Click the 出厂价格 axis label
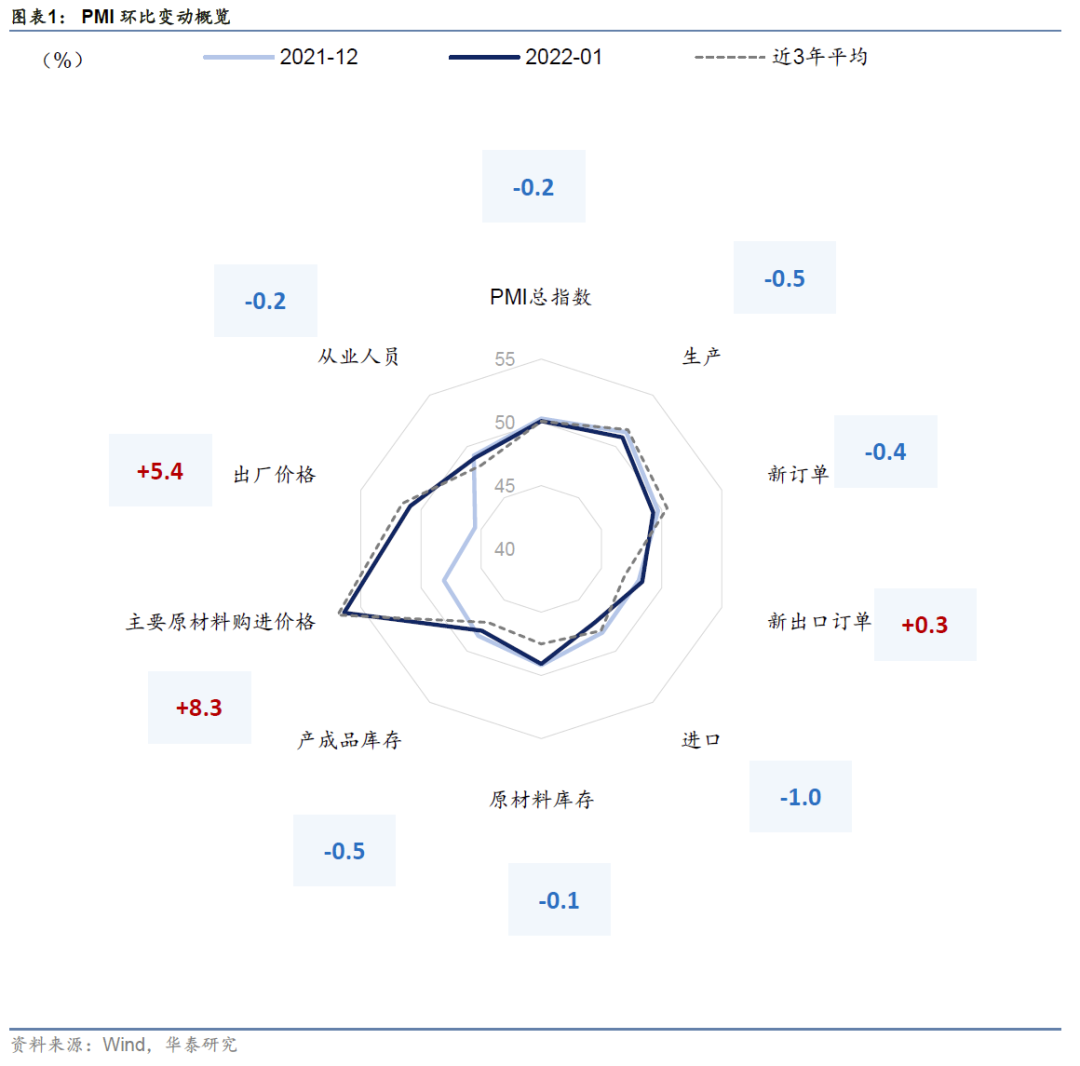 tap(274, 475)
